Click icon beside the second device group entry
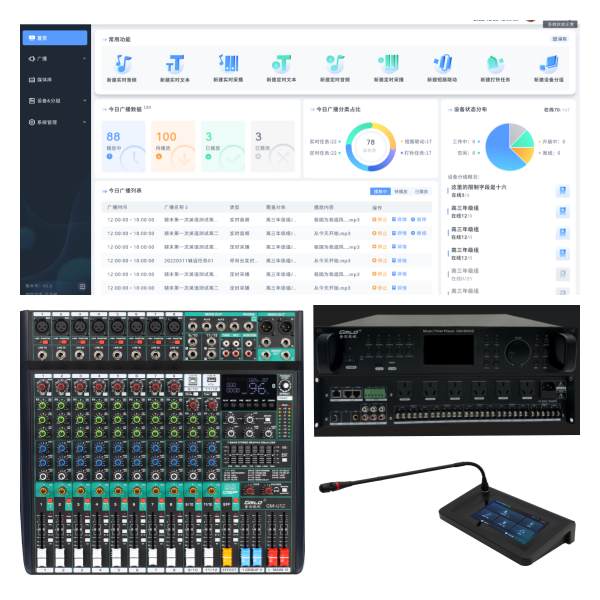Image resolution: width=600 pixels, height=600 pixels. click(x=562, y=211)
